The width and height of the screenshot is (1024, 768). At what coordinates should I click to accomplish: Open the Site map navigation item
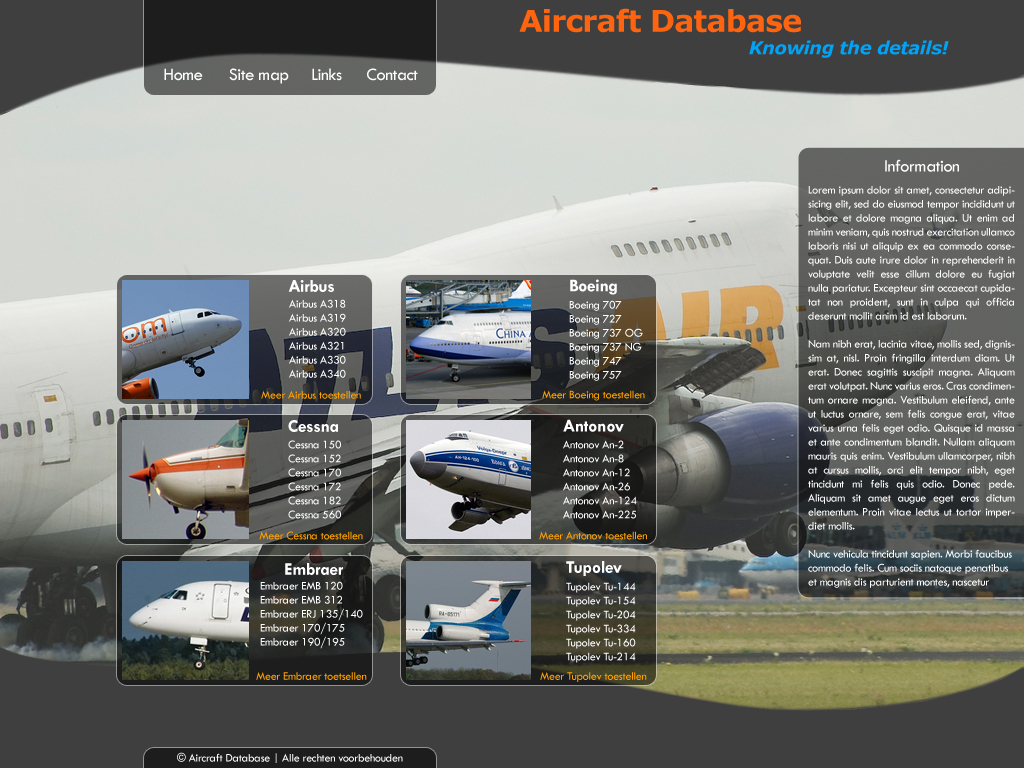coord(258,75)
